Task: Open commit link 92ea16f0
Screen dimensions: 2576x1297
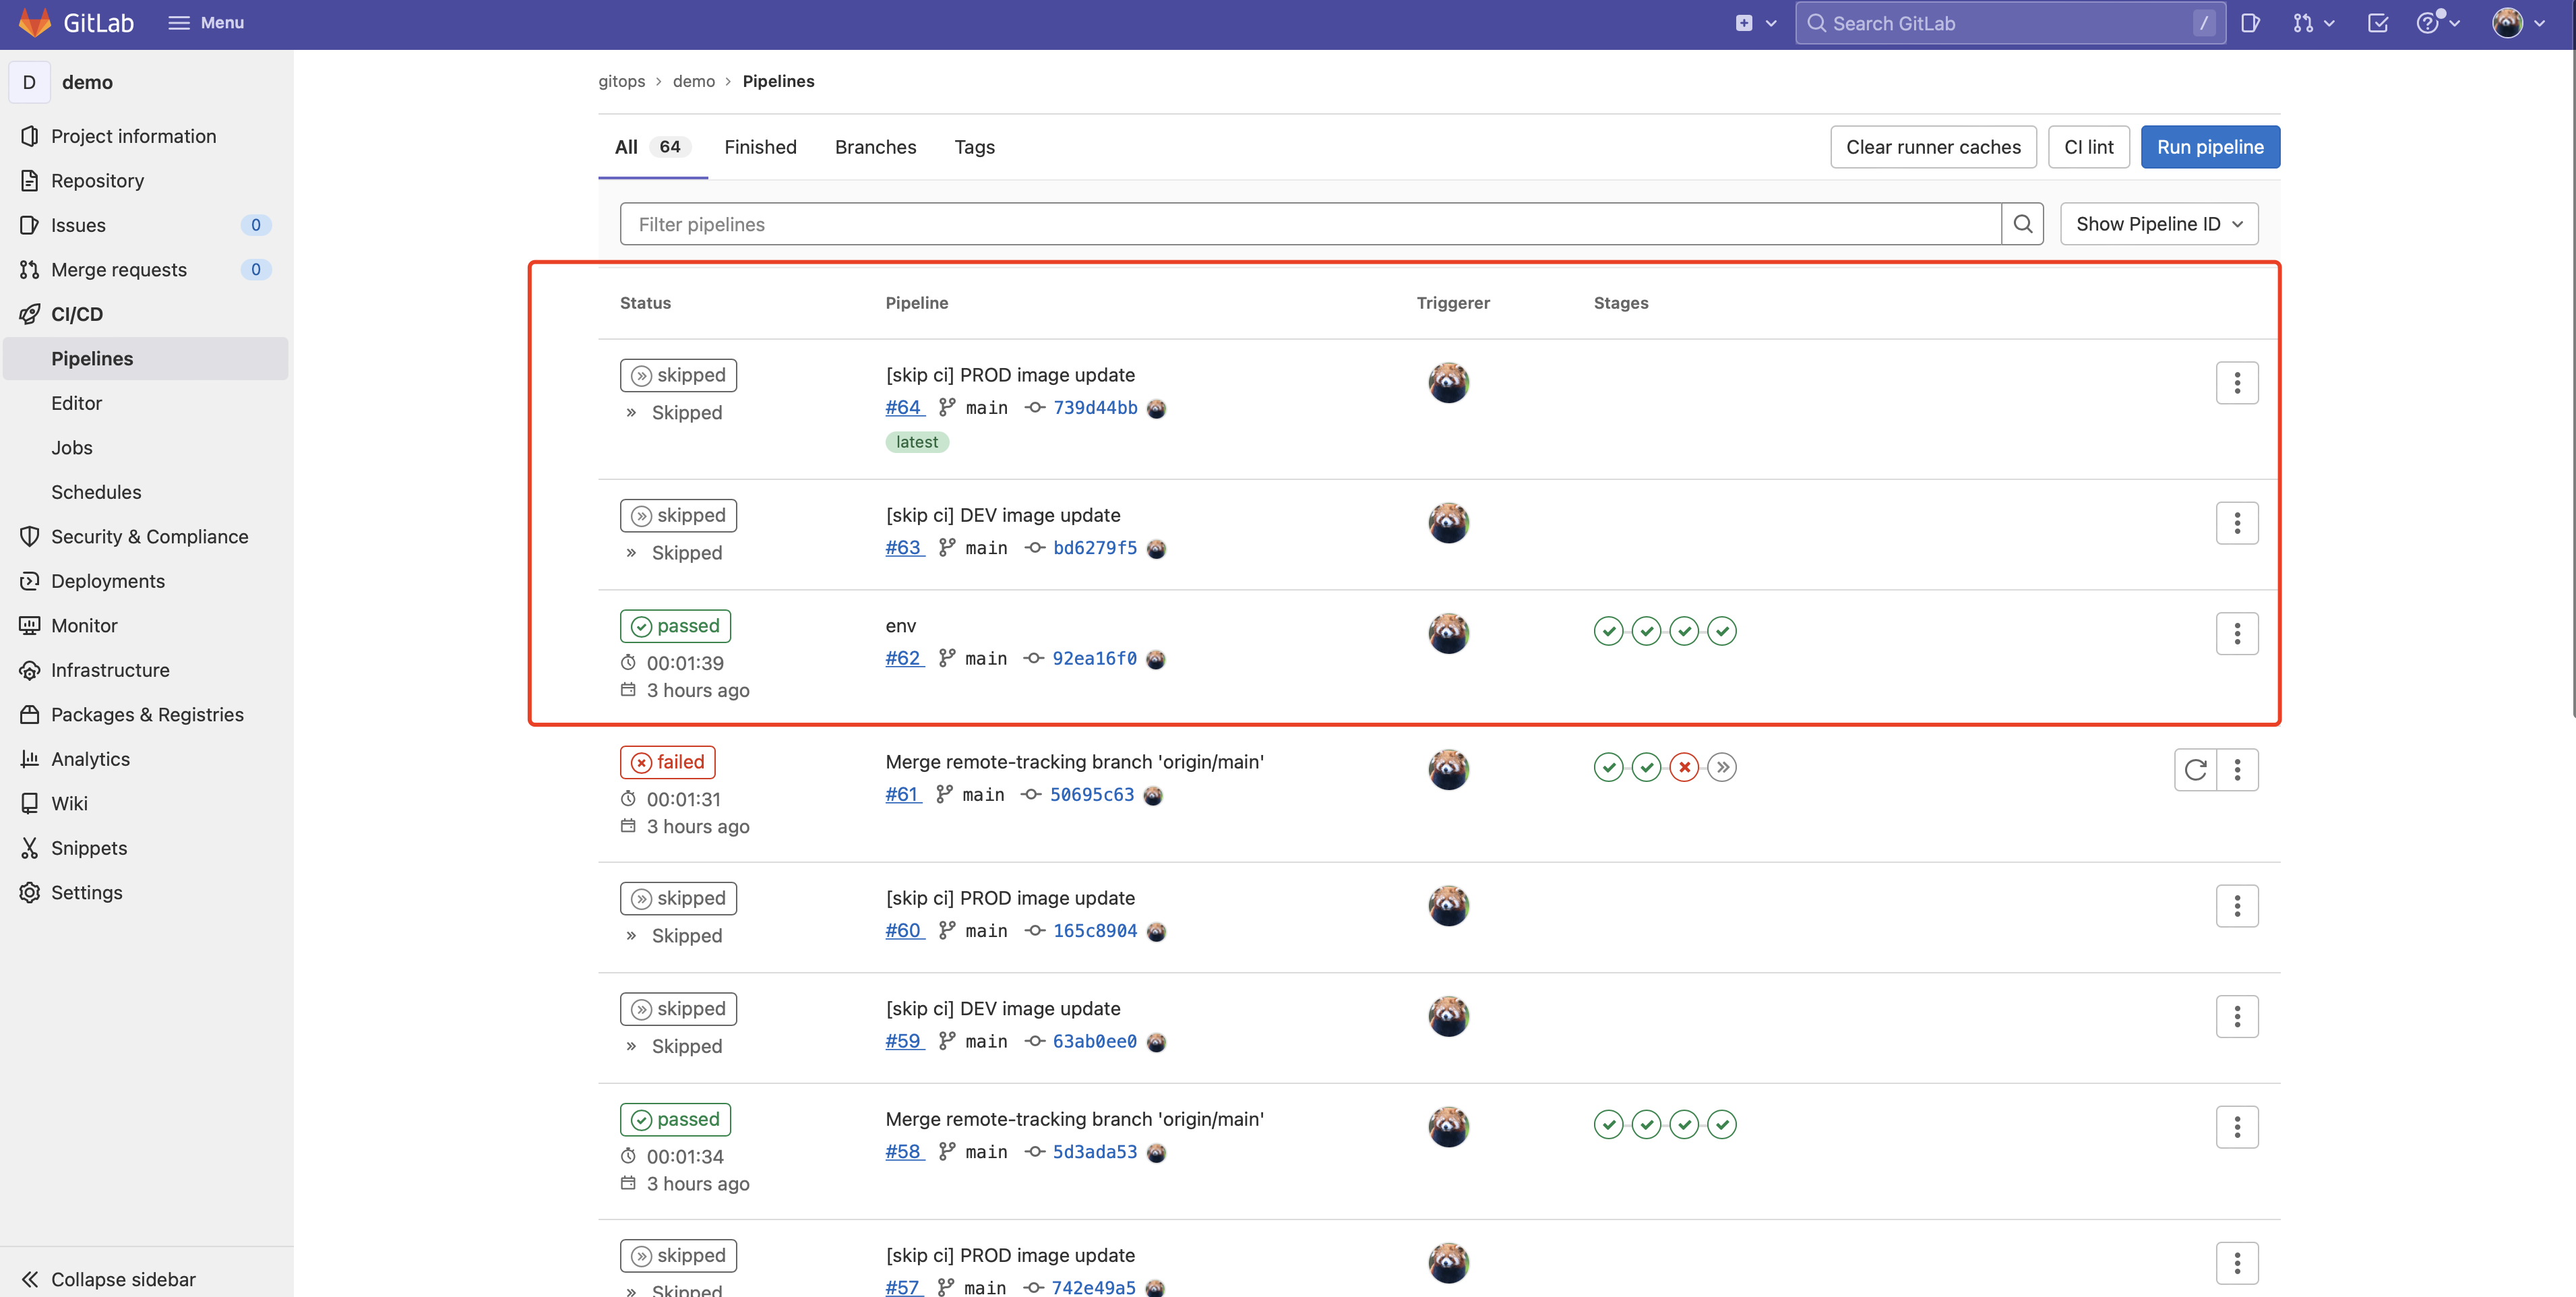Action: coord(1094,658)
